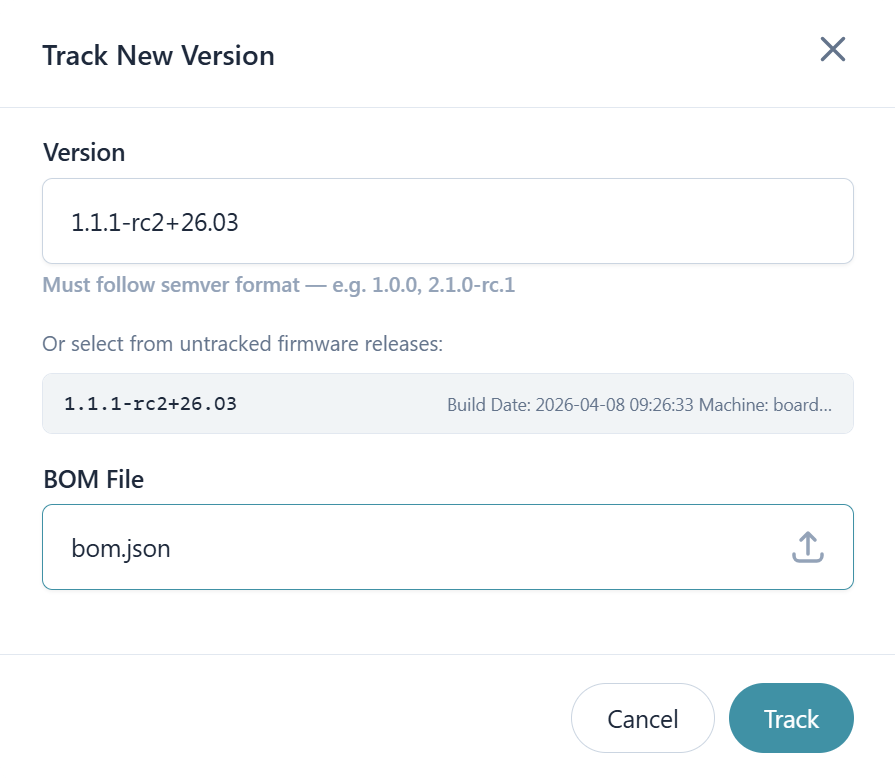Click typed version text 1.1.1-rc2+26.03 in input
Viewport: 895px width, 781px height.
[x=154, y=222]
